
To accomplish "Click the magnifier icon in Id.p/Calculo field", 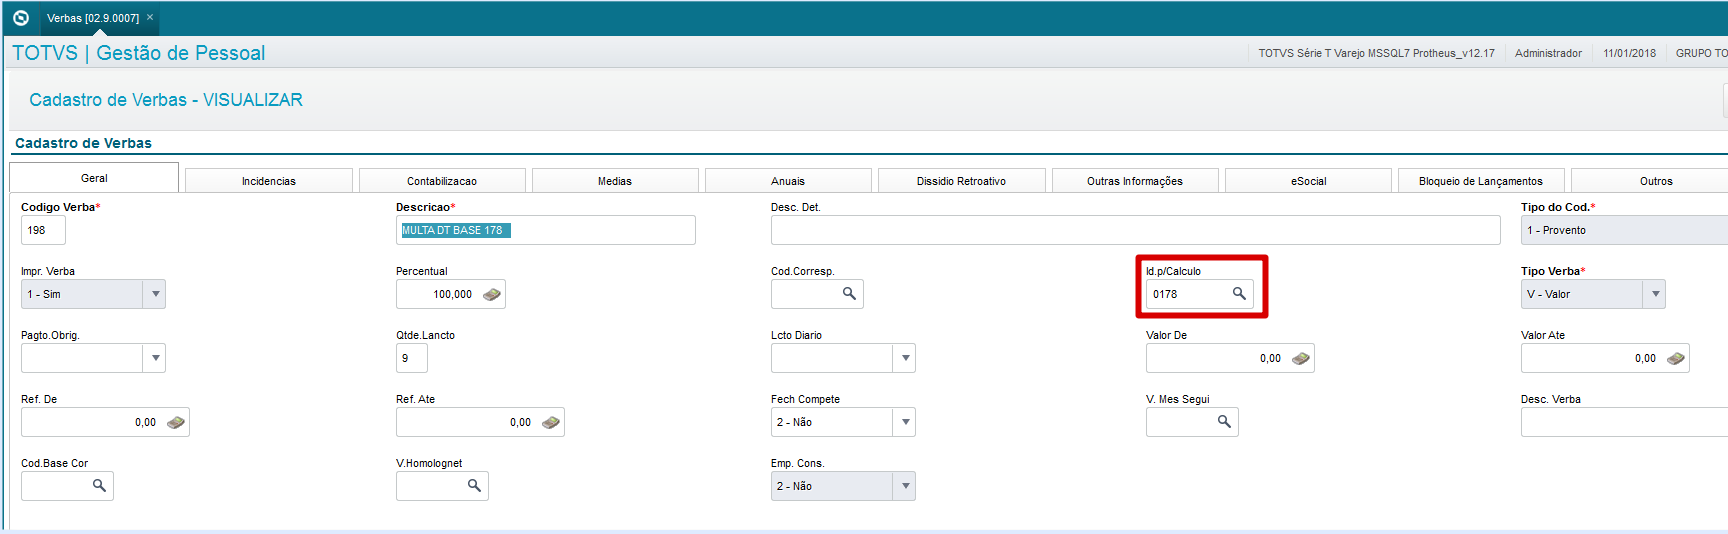I will click(x=1239, y=294).
